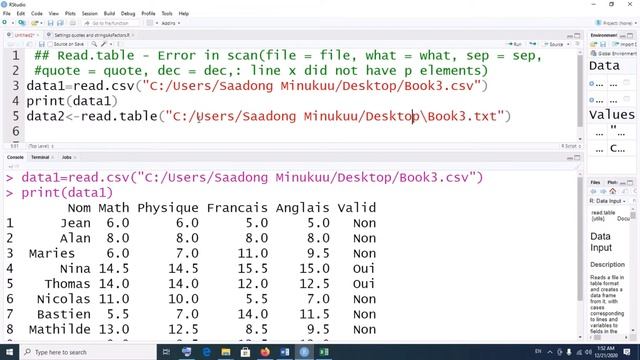640x360 pixels.
Task: Click the Find/Replace magnifier icon
Action: tap(94, 44)
